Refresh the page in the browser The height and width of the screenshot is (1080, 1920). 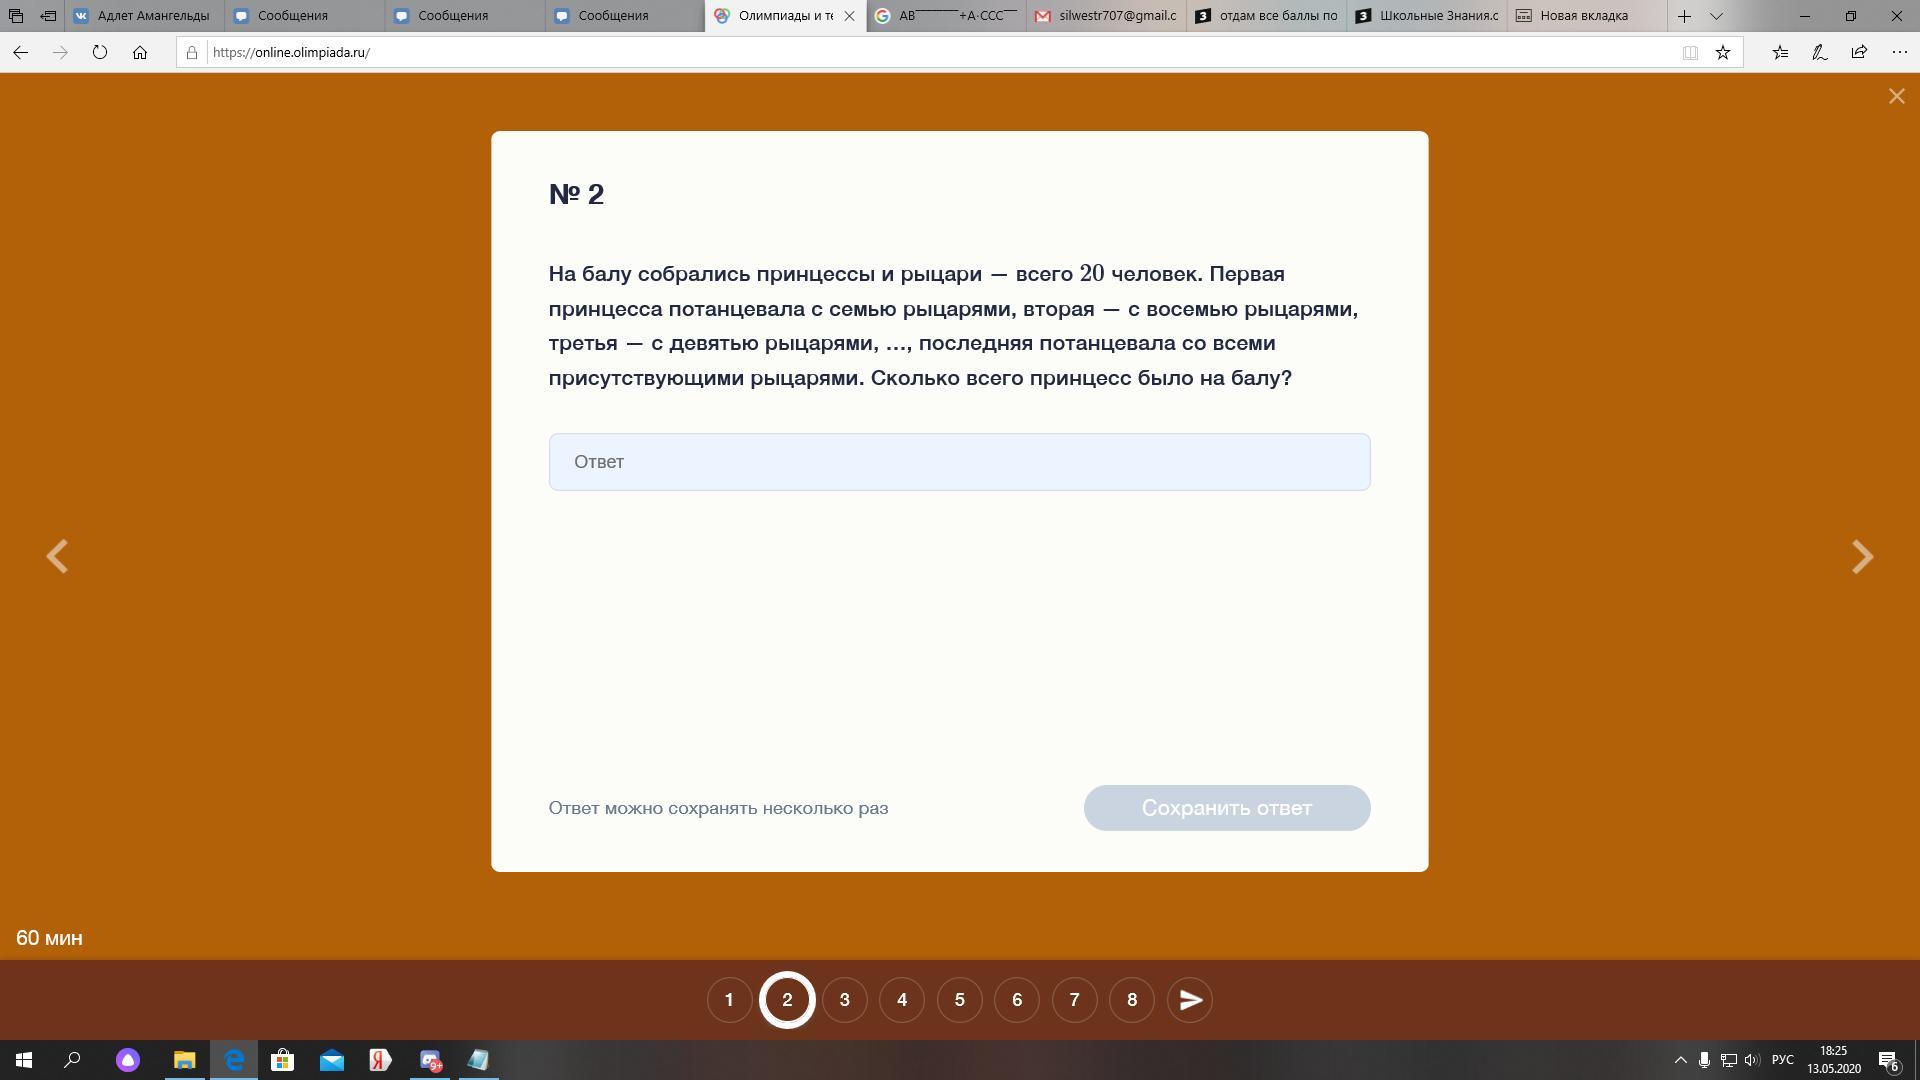(100, 52)
